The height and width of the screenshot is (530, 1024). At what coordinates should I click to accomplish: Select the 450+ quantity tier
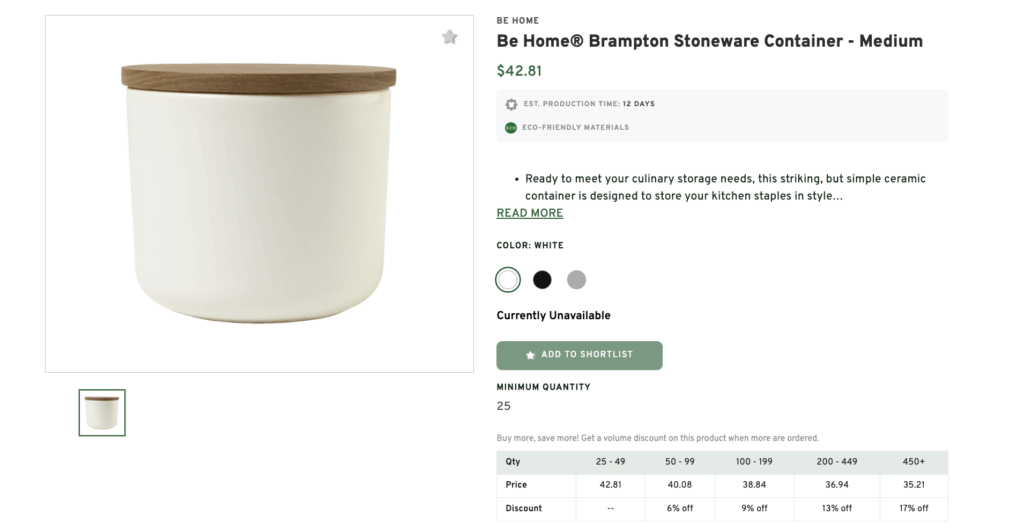(913, 462)
